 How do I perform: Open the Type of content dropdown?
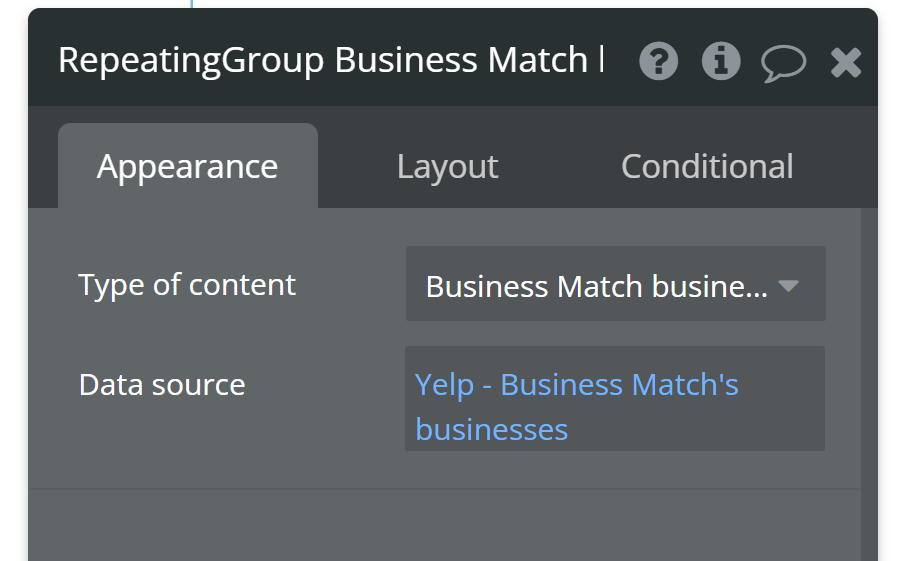597,286
